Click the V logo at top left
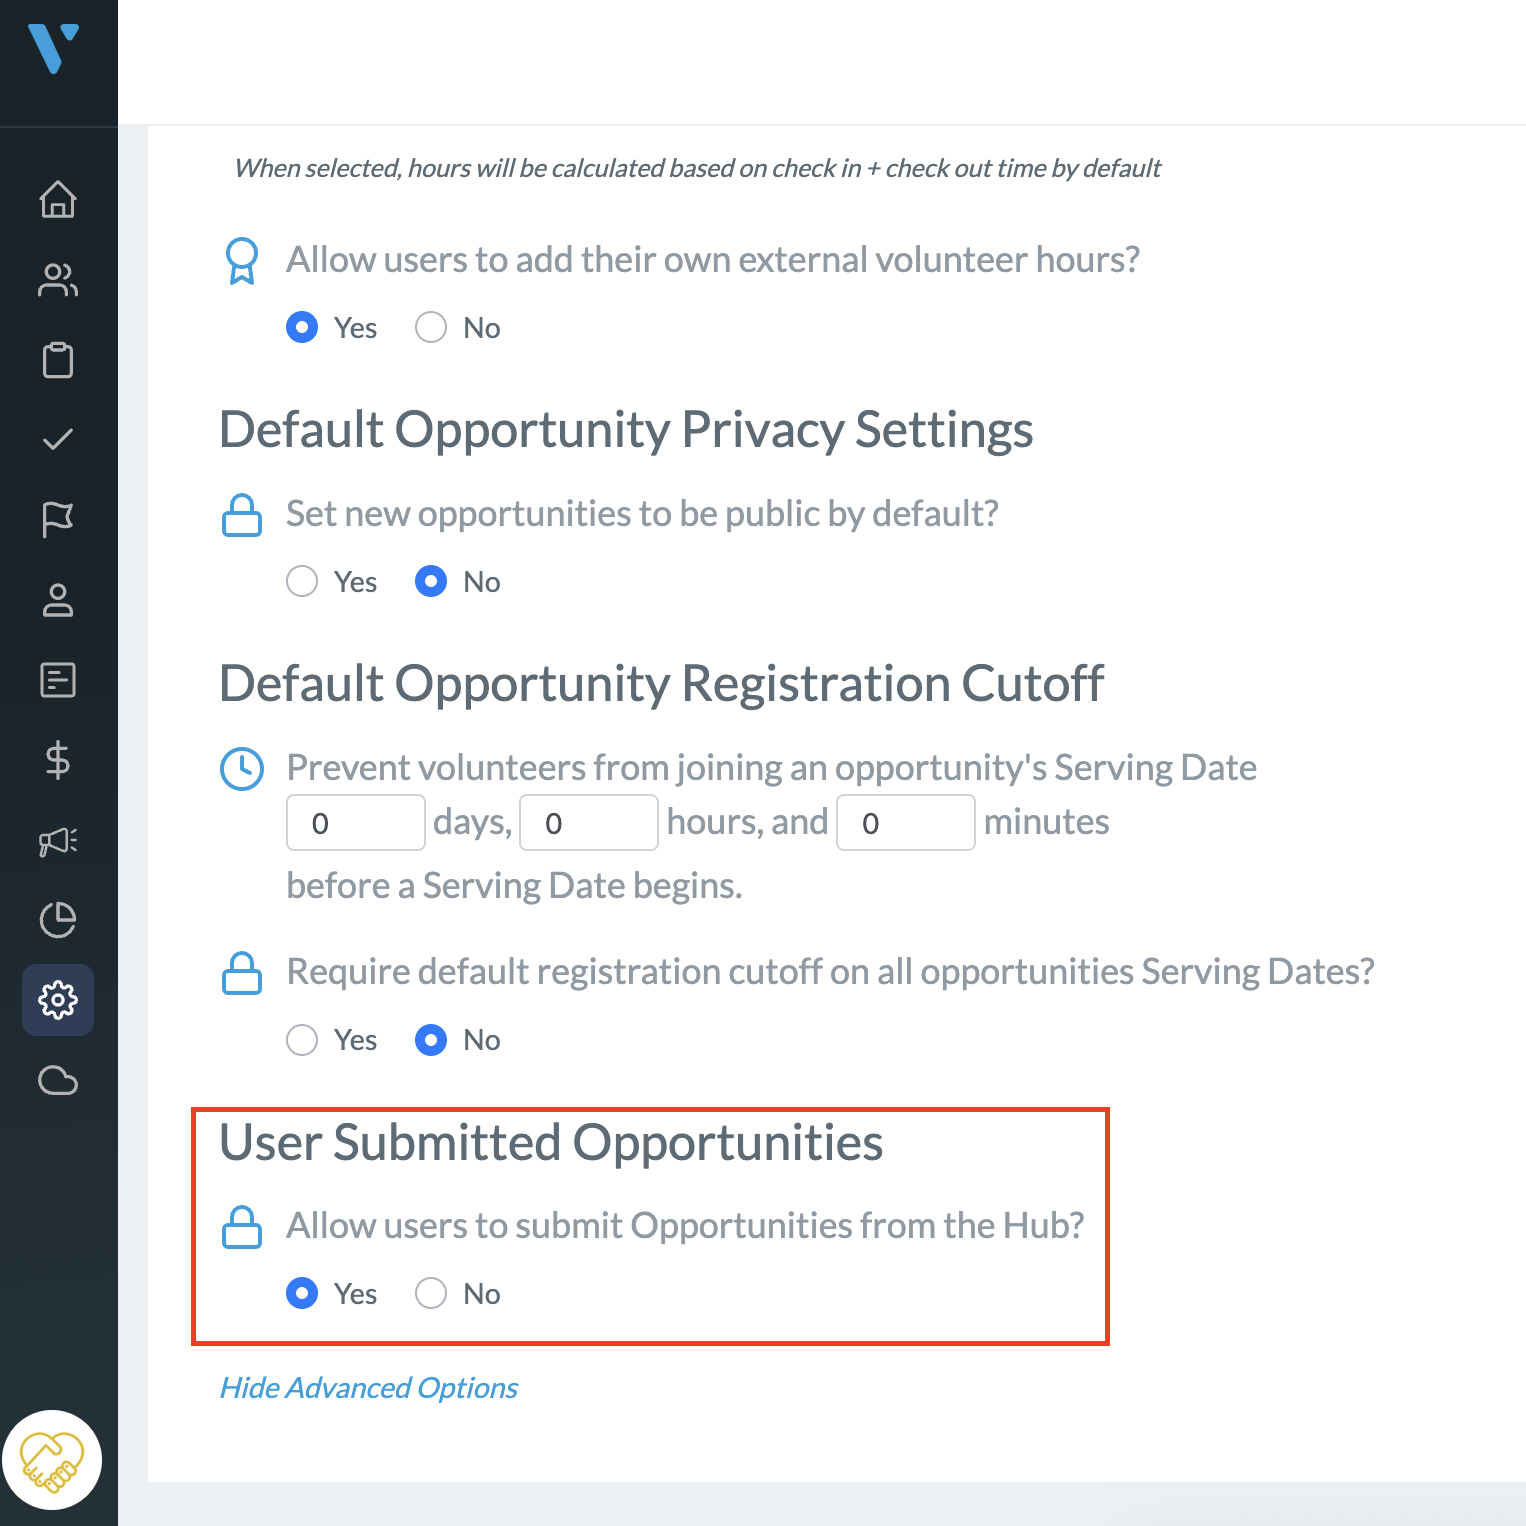The height and width of the screenshot is (1526, 1526). click(54, 48)
